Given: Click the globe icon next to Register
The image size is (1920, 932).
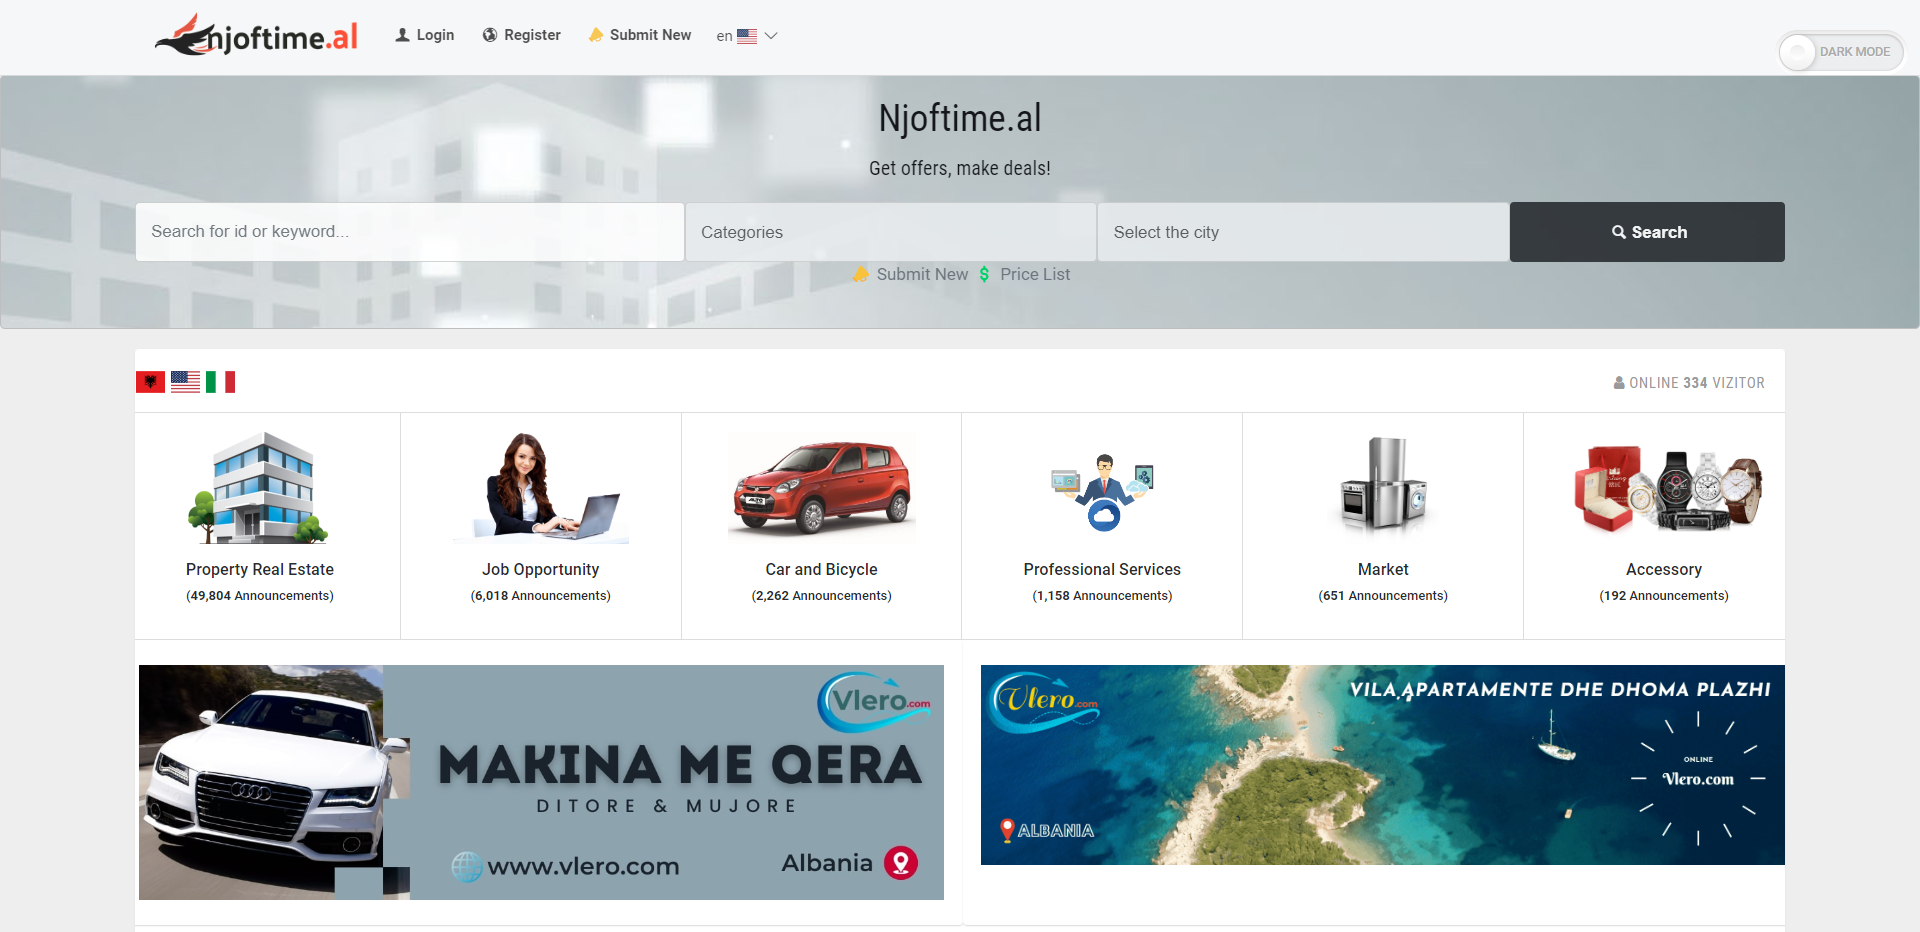Looking at the screenshot, I should click(490, 35).
